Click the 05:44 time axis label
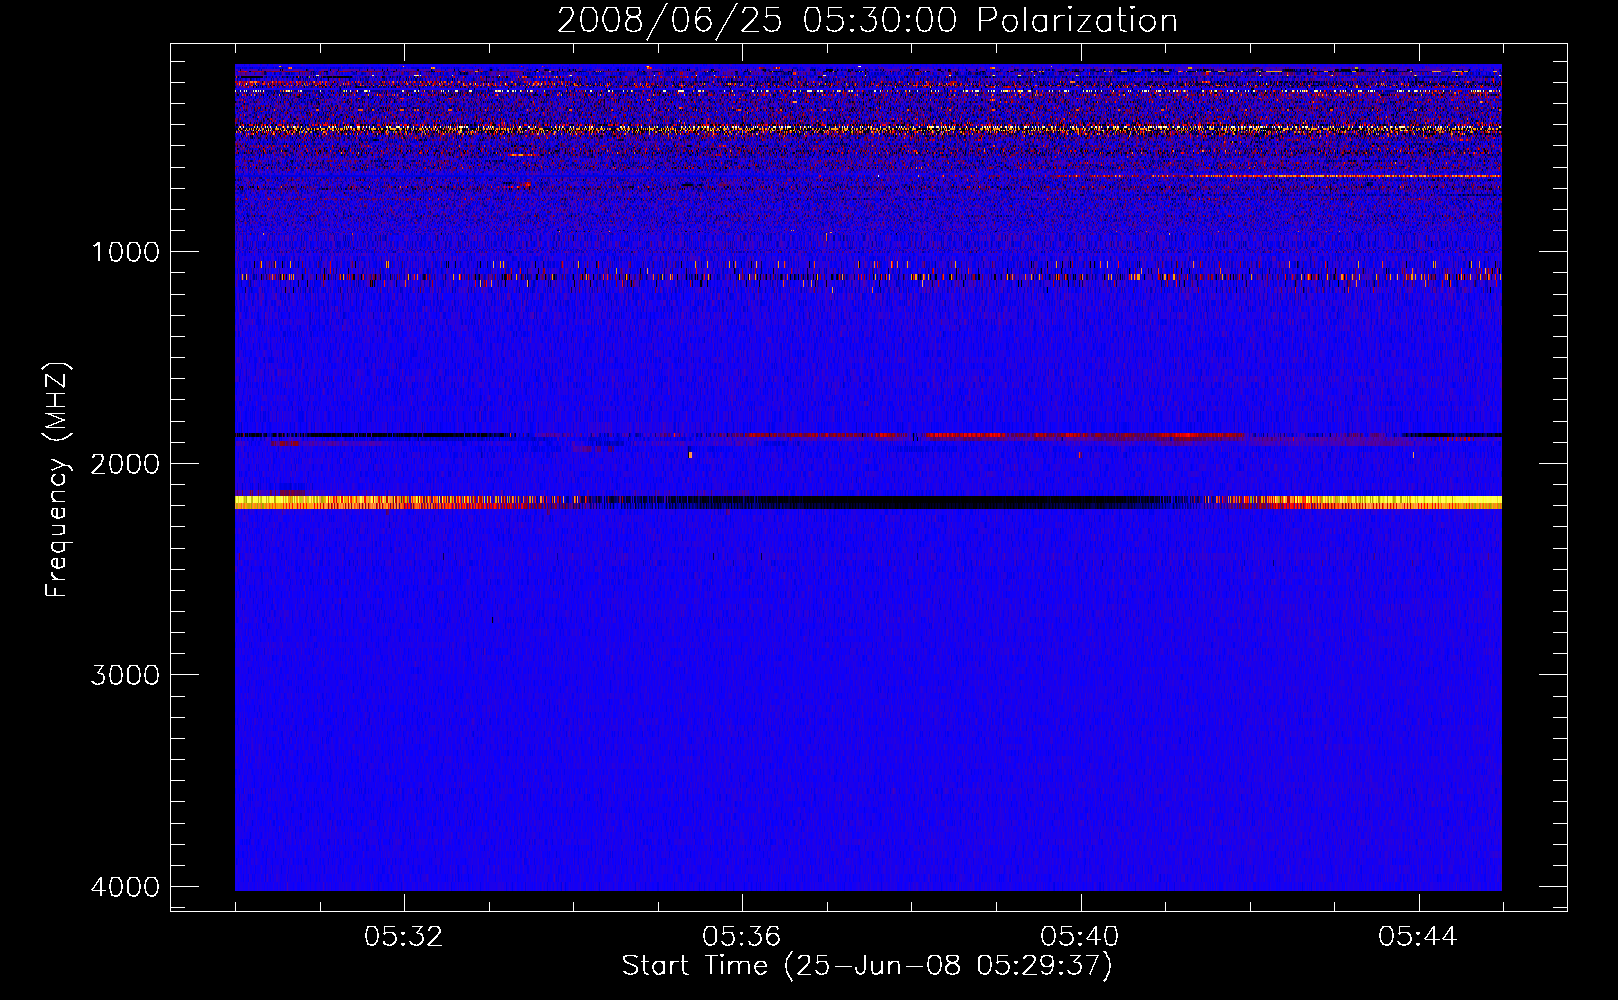This screenshot has height=1000, width=1618. click(1418, 937)
